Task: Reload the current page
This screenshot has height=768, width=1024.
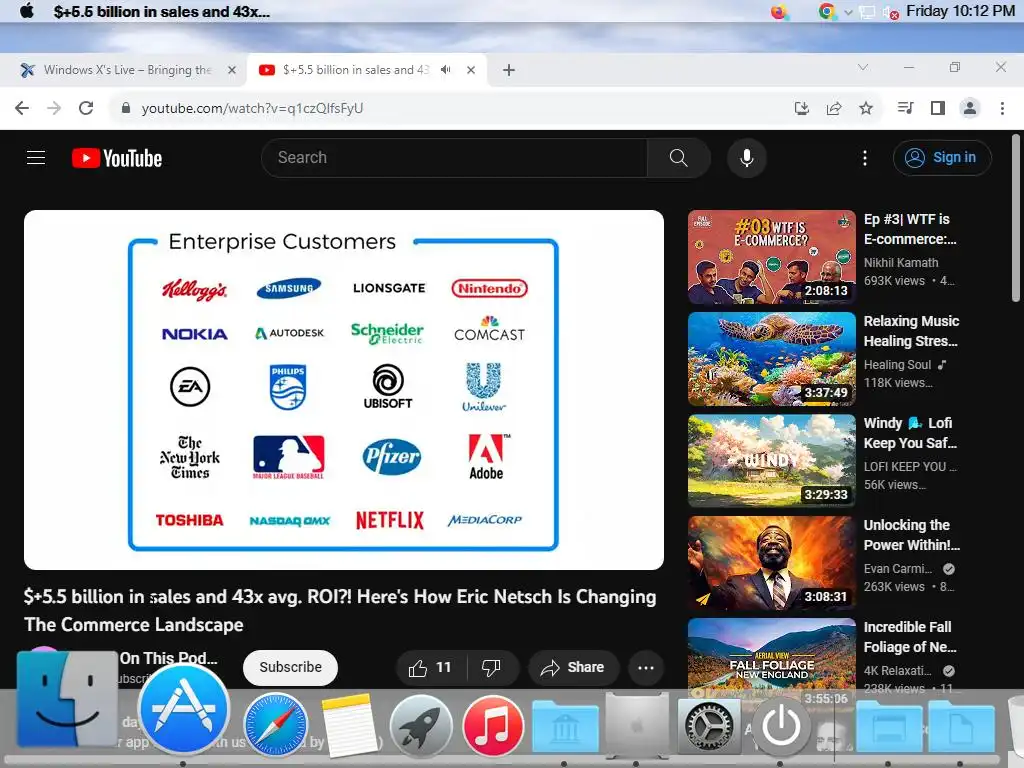Action: tap(86, 108)
